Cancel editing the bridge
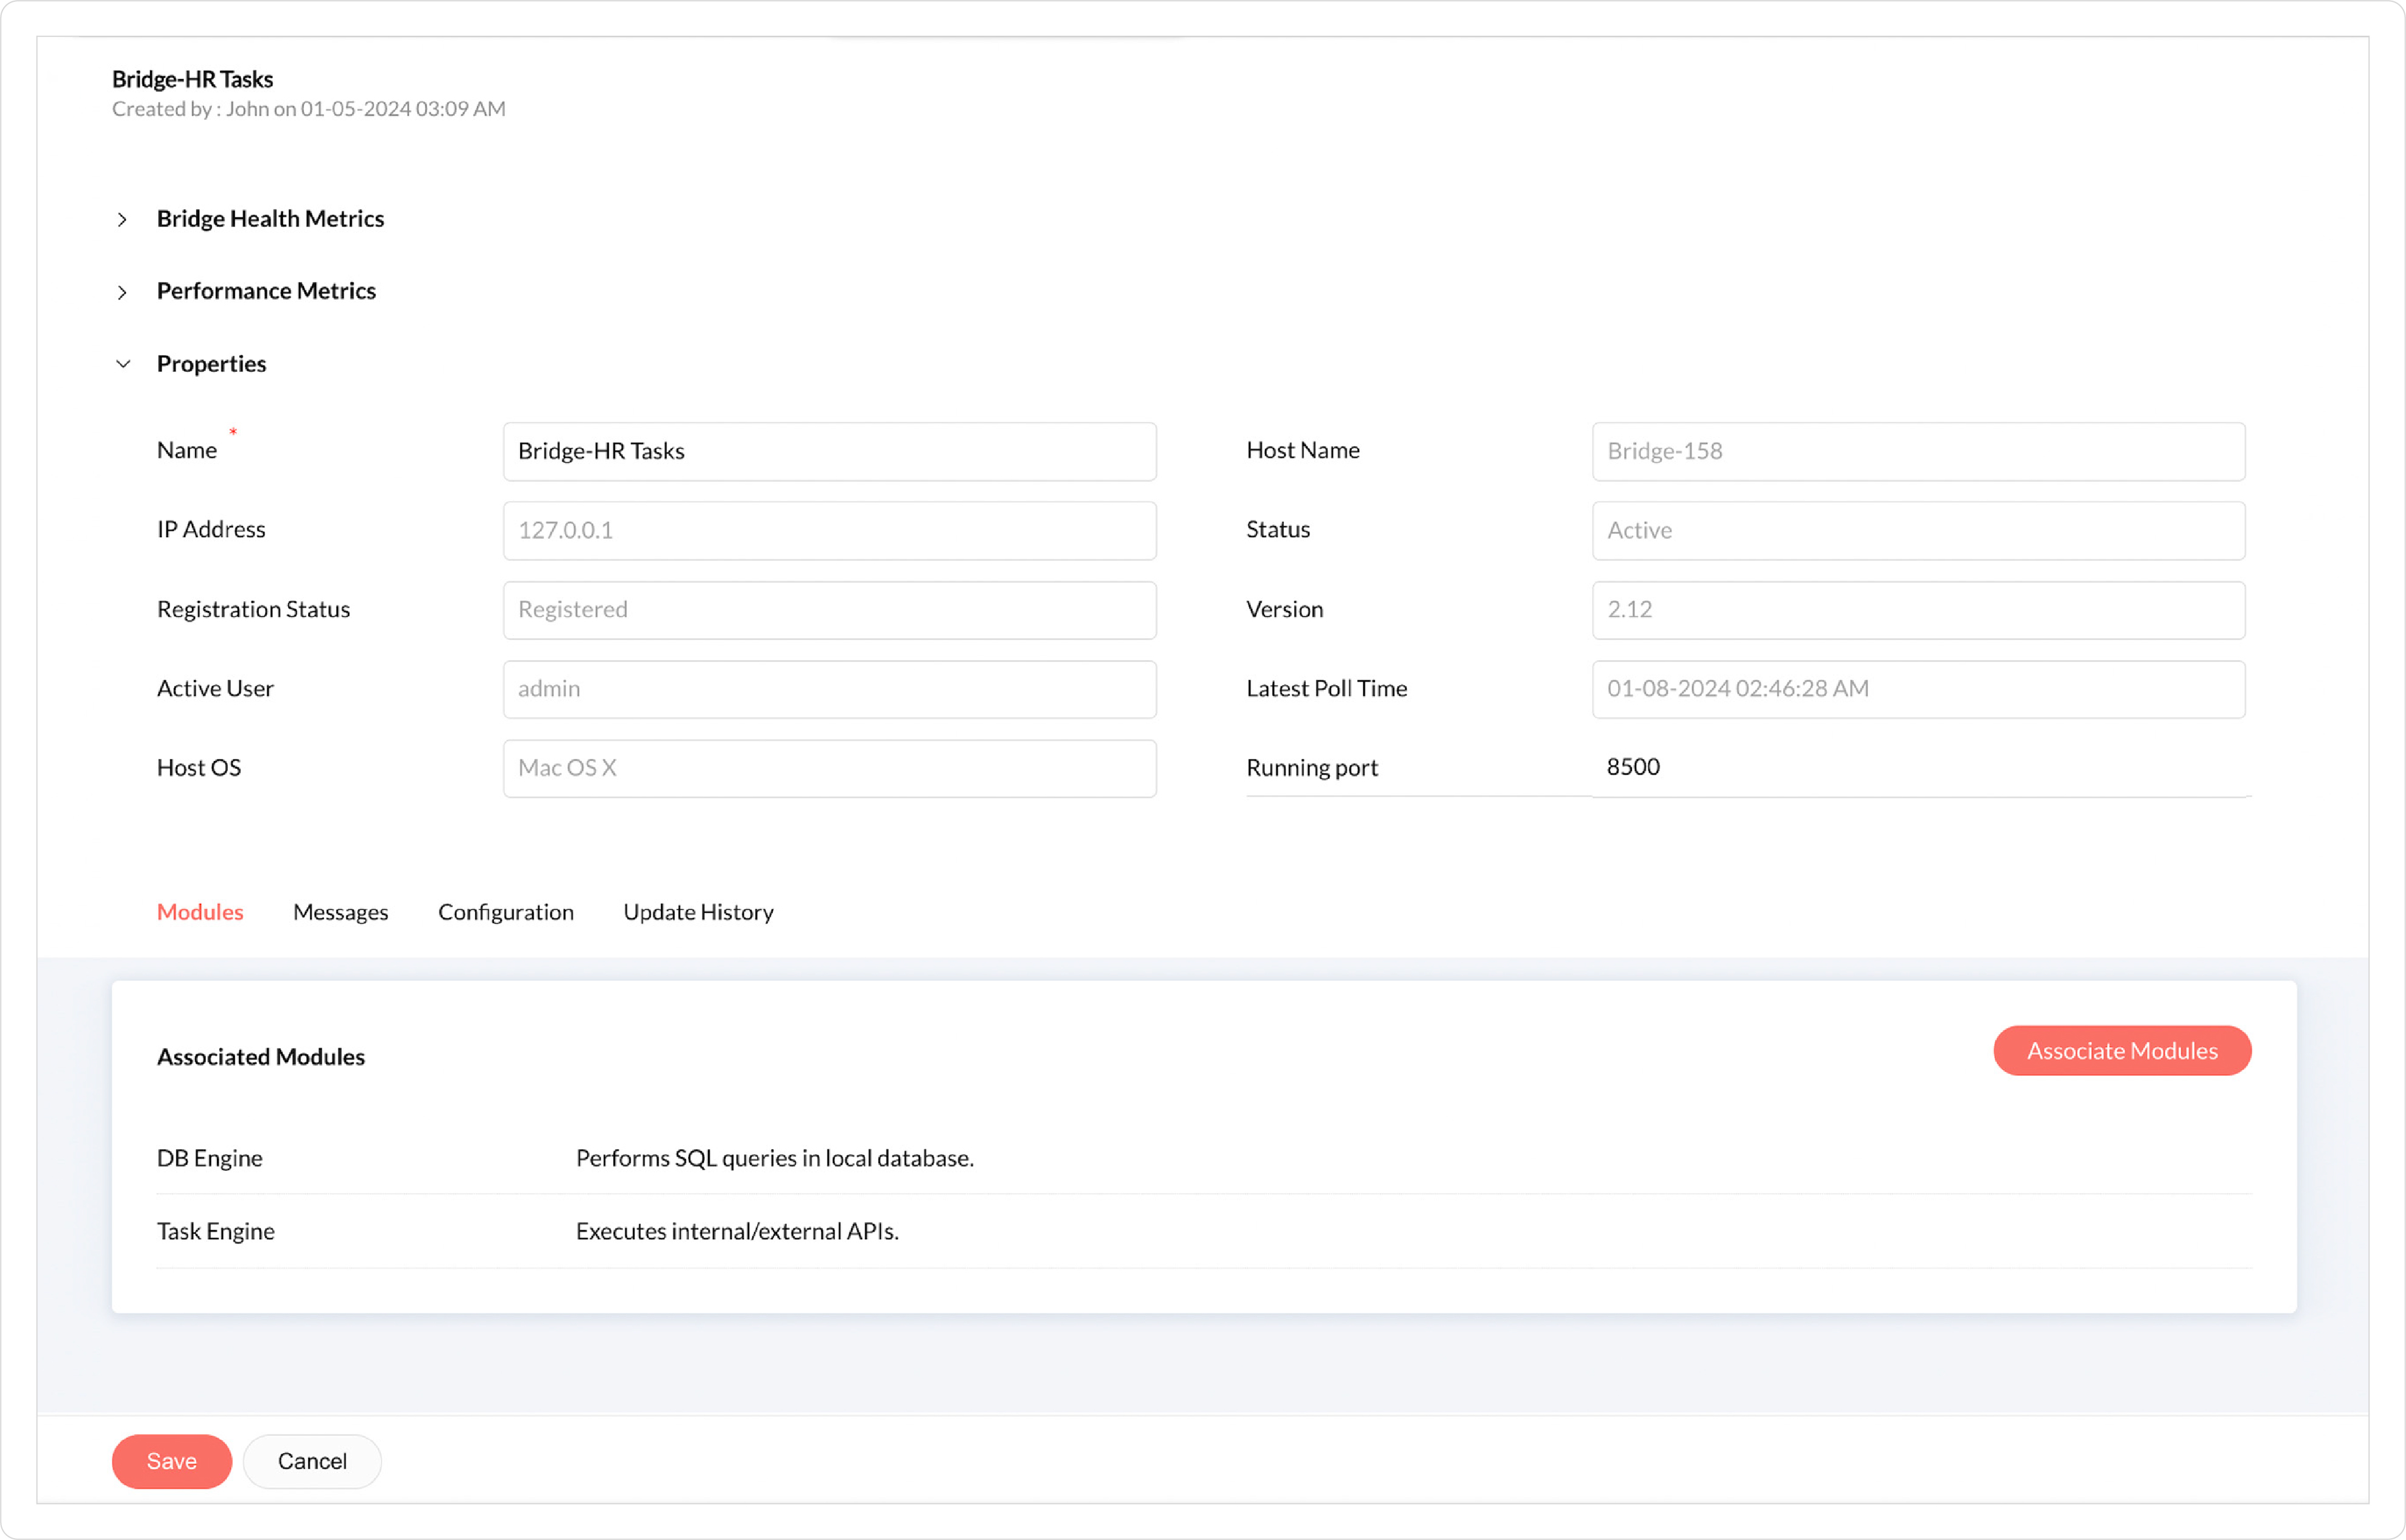Viewport: 2406px width, 1540px height. coord(312,1461)
